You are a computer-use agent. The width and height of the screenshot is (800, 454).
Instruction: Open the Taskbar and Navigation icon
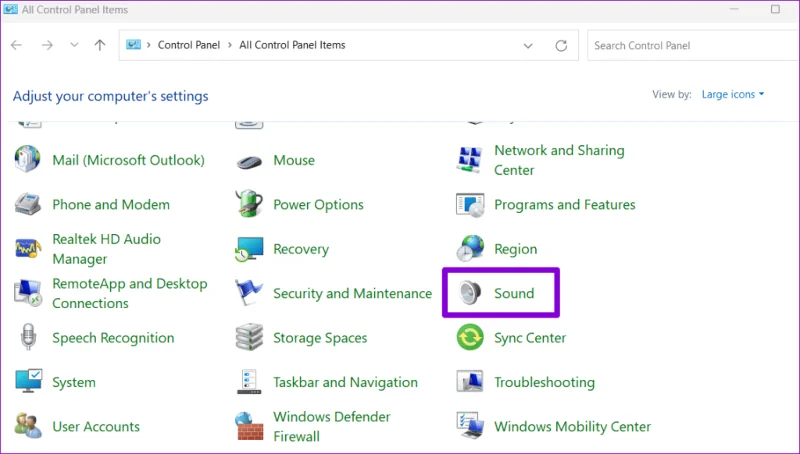point(249,381)
